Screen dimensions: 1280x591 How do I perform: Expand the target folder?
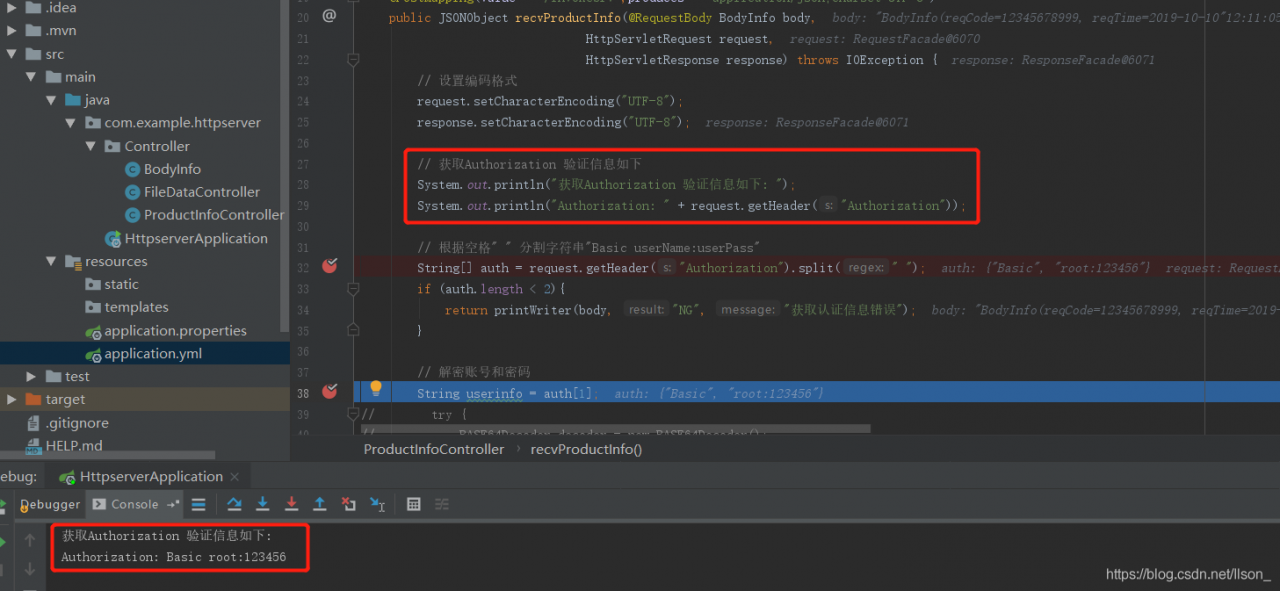pyautogui.click(x=11, y=399)
